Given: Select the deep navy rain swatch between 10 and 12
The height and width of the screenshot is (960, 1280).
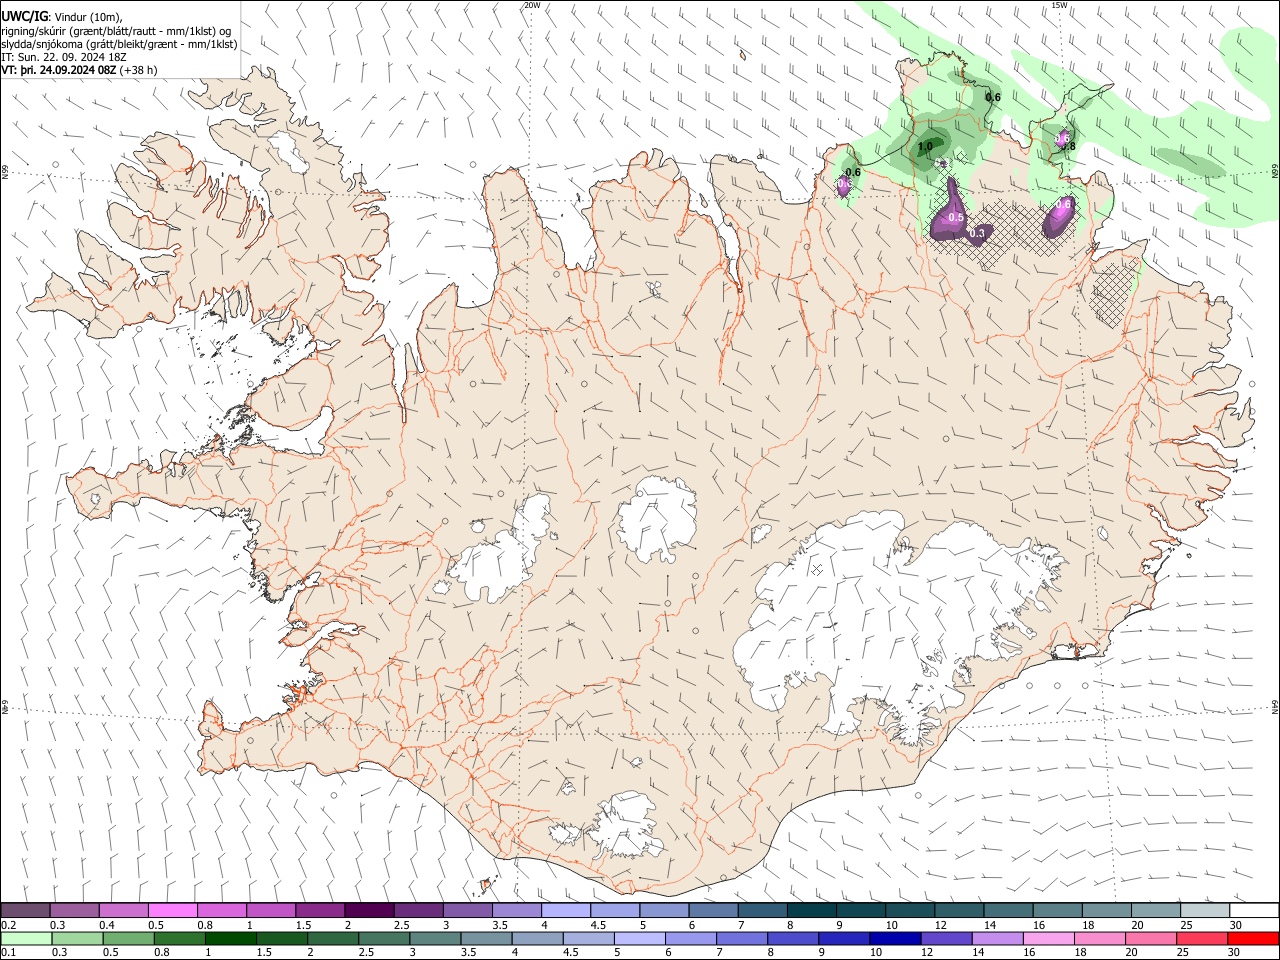Looking at the screenshot, I should point(893,938).
